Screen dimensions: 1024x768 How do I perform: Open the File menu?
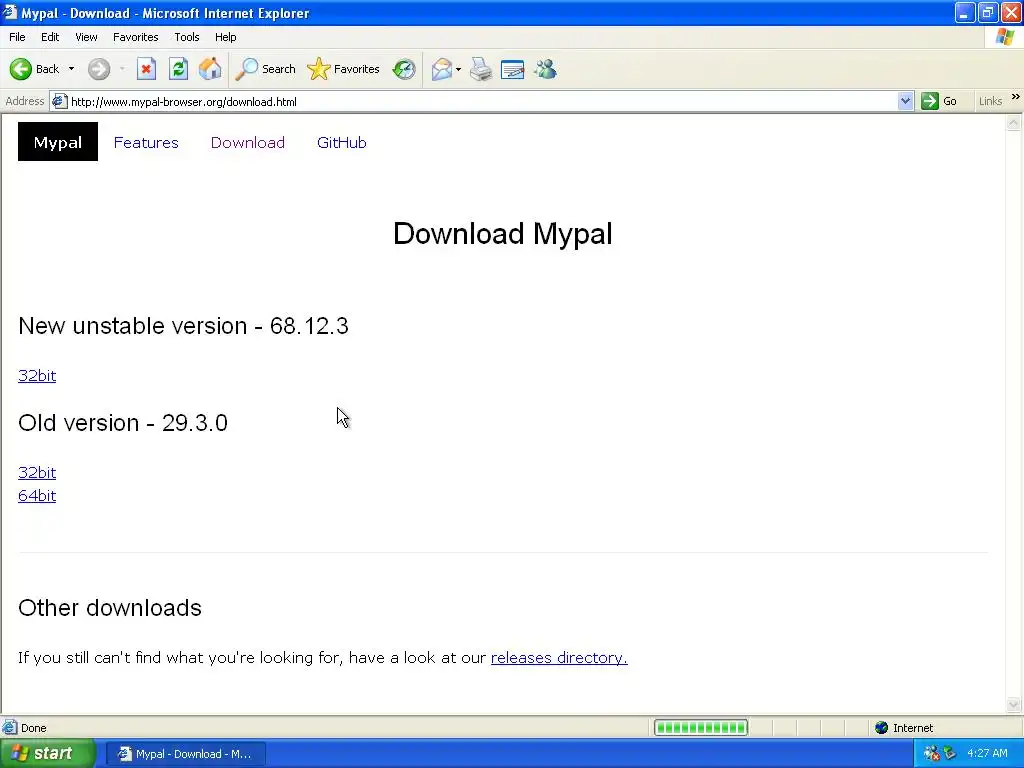click(x=17, y=37)
